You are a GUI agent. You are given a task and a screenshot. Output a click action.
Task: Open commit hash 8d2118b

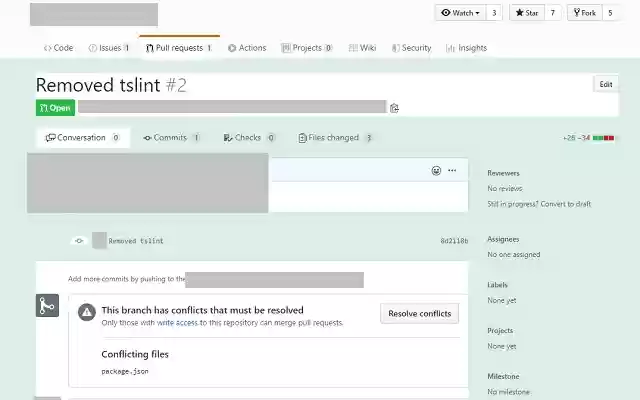pos(454,241)
